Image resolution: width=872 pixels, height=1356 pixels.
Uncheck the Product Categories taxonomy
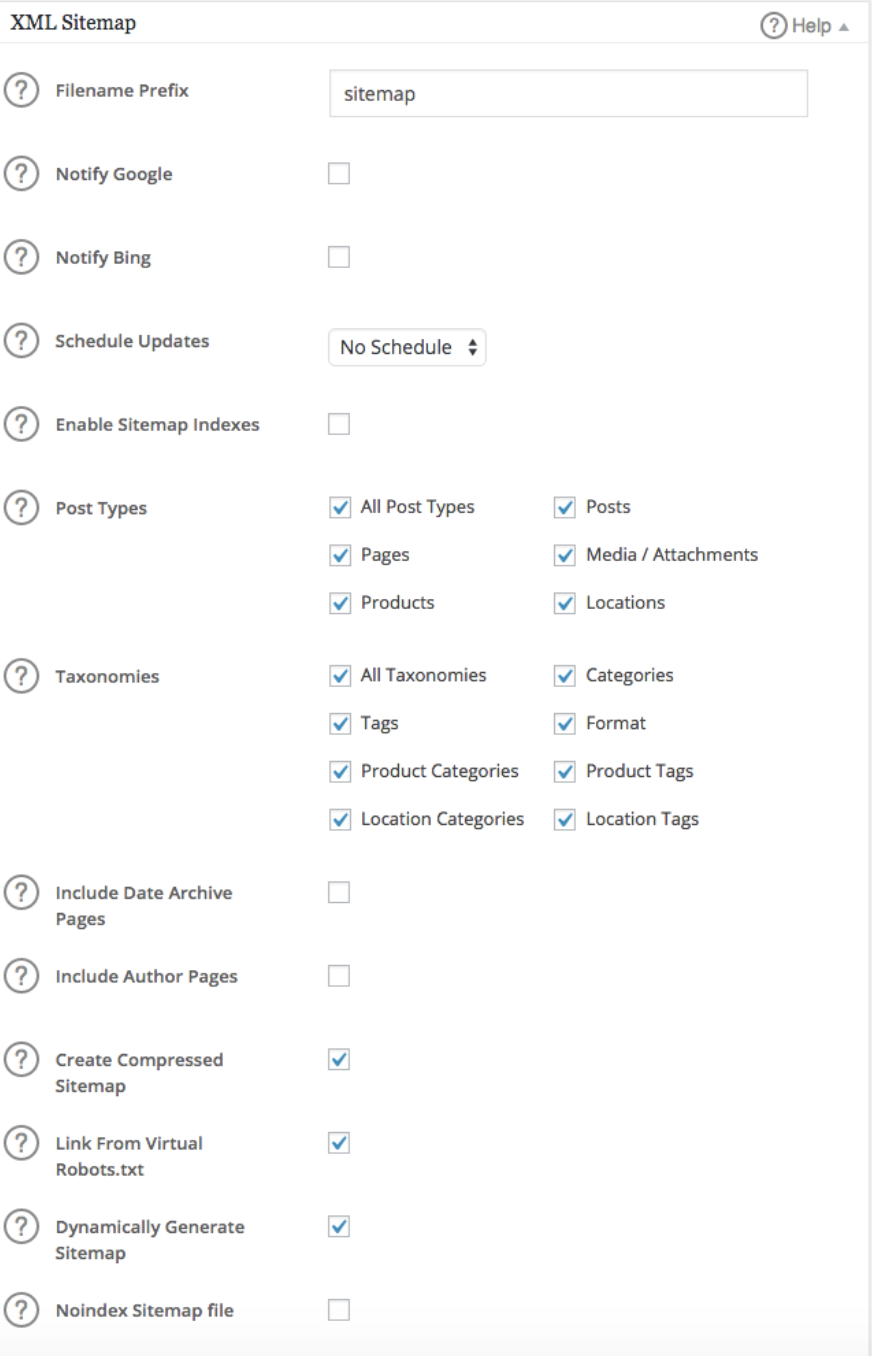(340, 772)
